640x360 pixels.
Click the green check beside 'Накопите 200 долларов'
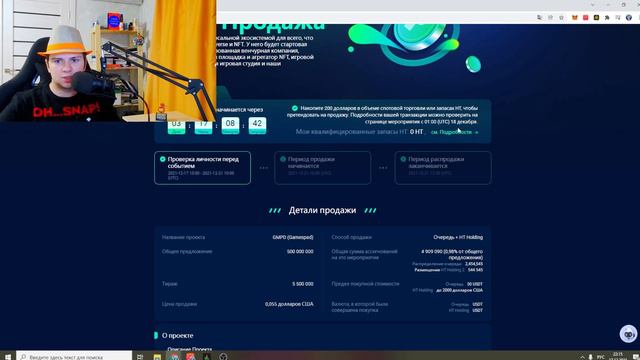295,108
